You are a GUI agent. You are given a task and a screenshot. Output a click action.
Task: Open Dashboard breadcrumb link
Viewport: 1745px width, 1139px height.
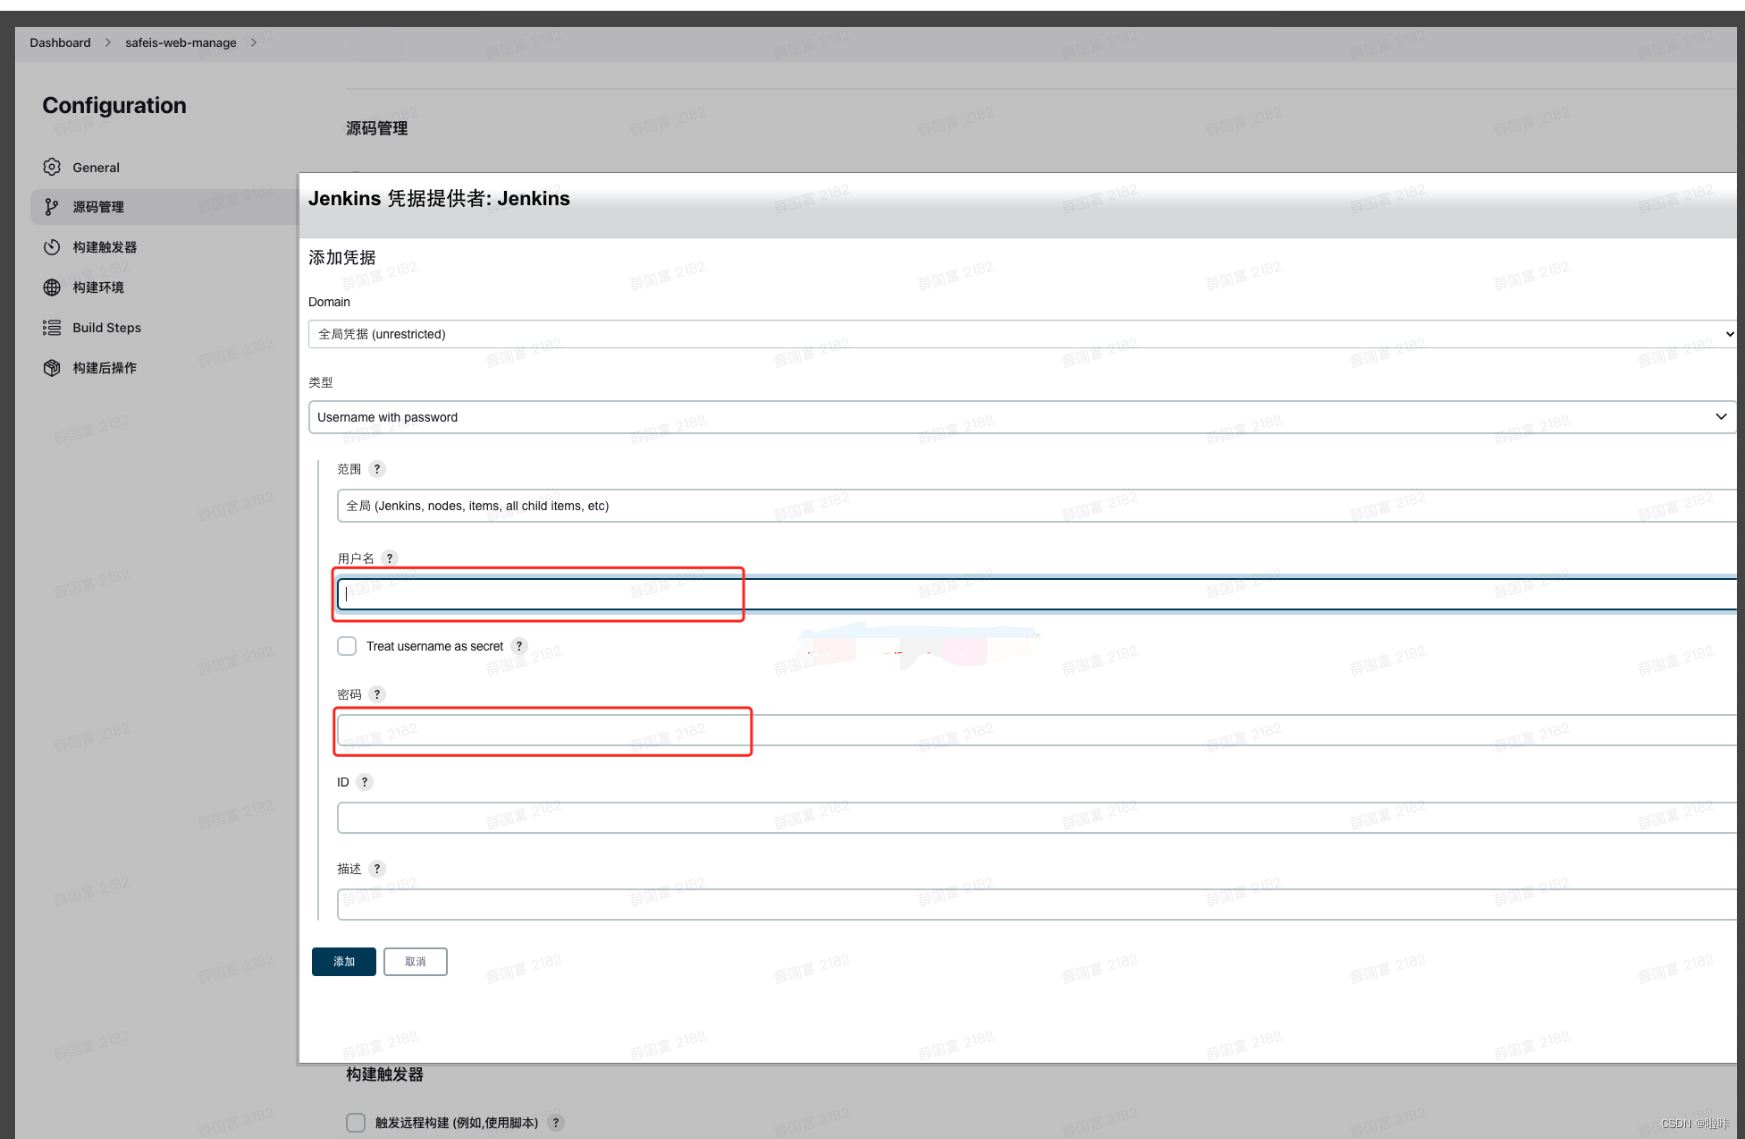pos(60,43)
